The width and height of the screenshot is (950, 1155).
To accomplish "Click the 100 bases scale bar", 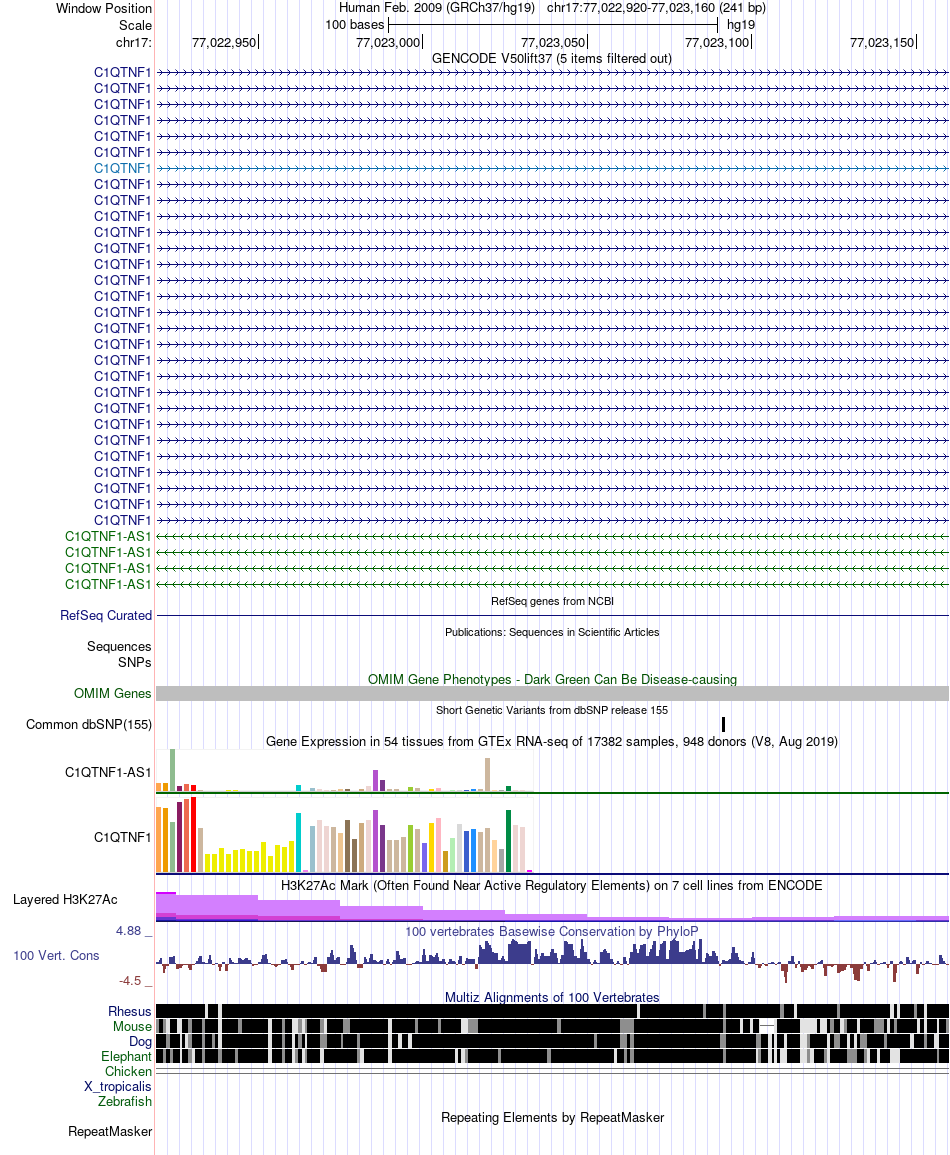I will pos(552,24).
